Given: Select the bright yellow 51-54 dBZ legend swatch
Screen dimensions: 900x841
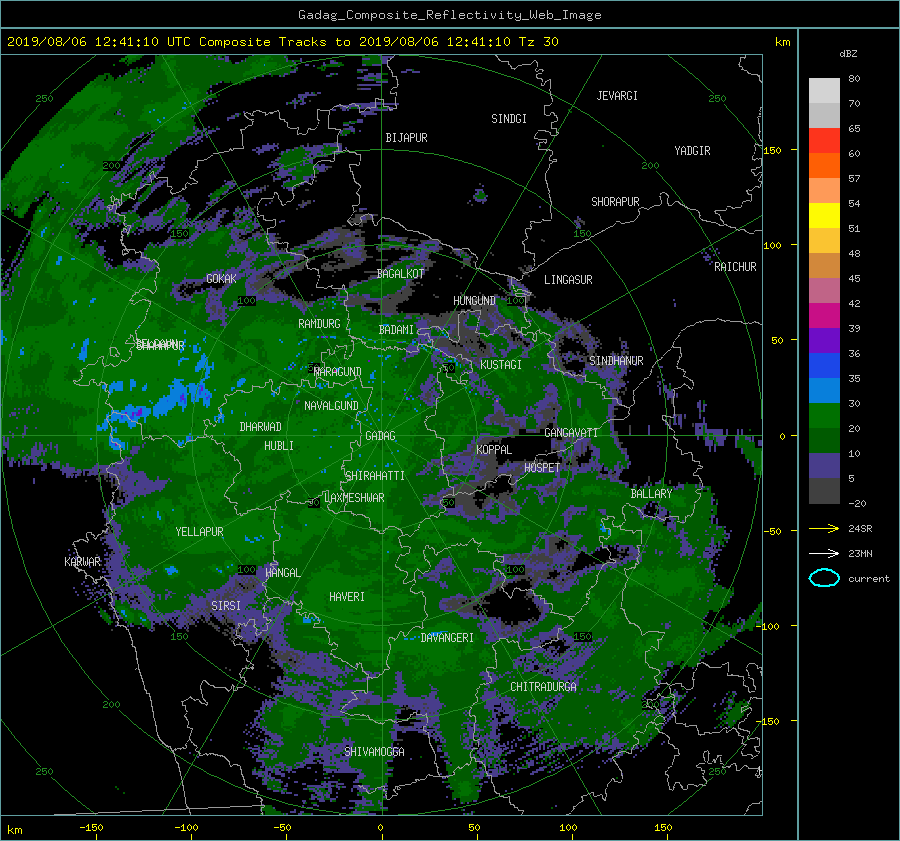Looking at the screenshot, I should pos(824,215).
